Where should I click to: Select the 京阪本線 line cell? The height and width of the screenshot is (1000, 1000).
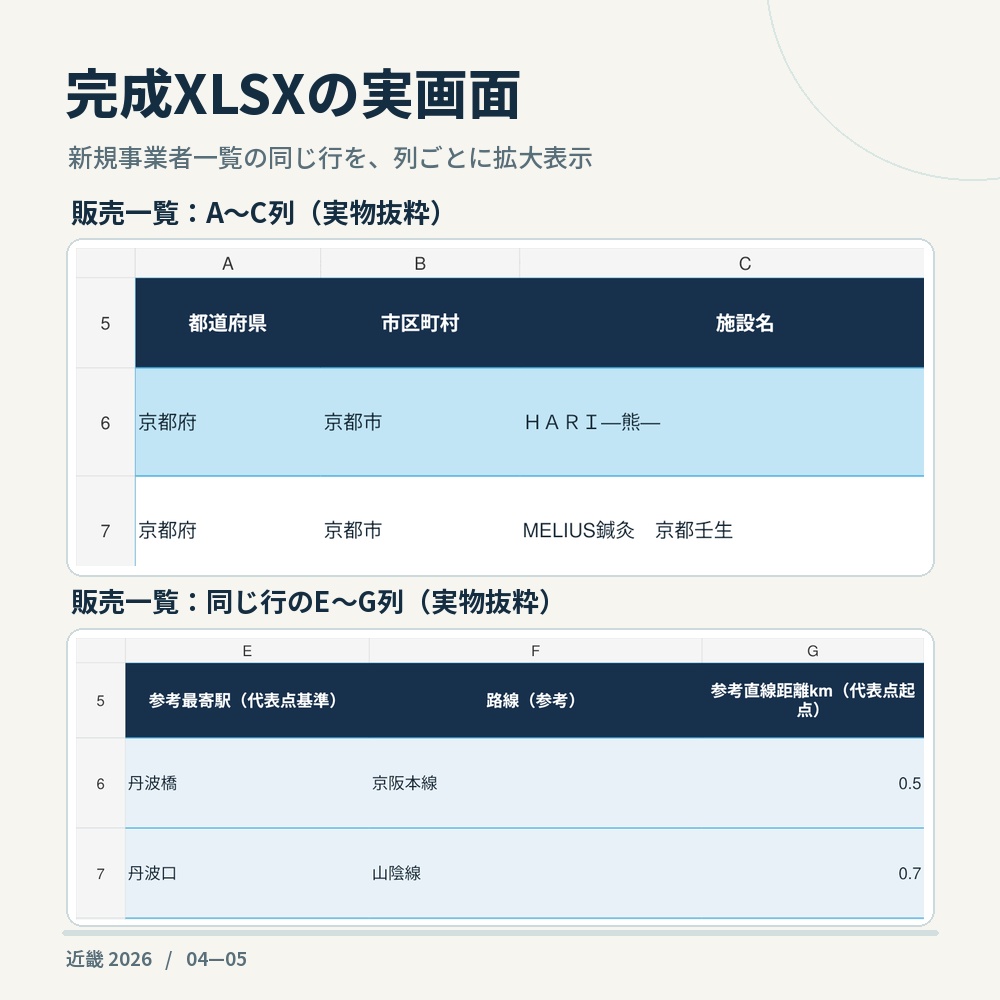pos(535,783)
